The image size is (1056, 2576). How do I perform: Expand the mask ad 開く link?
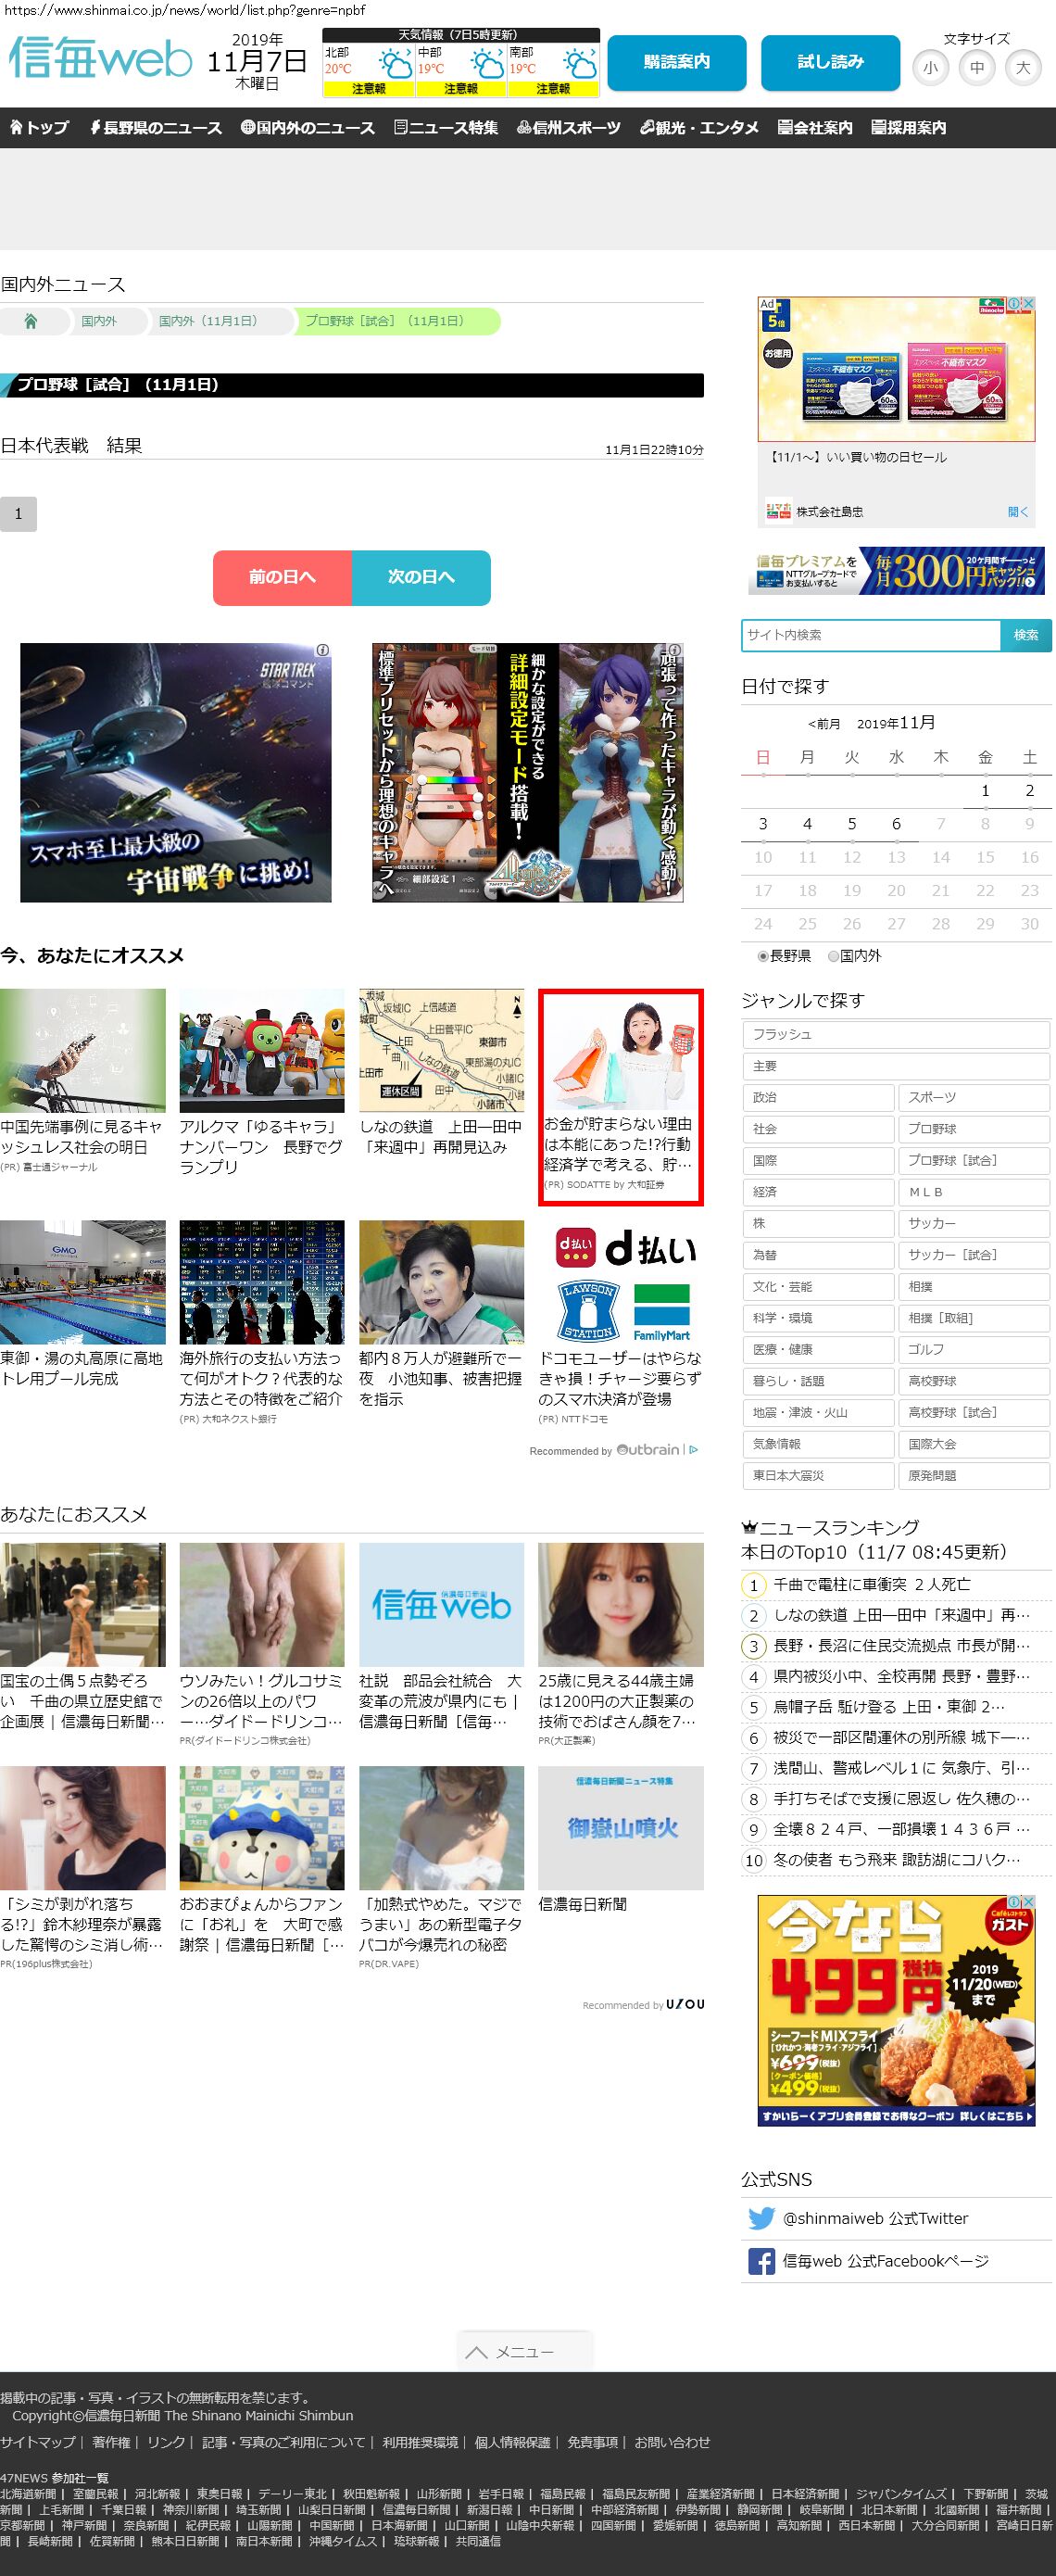pos(1017,512)
